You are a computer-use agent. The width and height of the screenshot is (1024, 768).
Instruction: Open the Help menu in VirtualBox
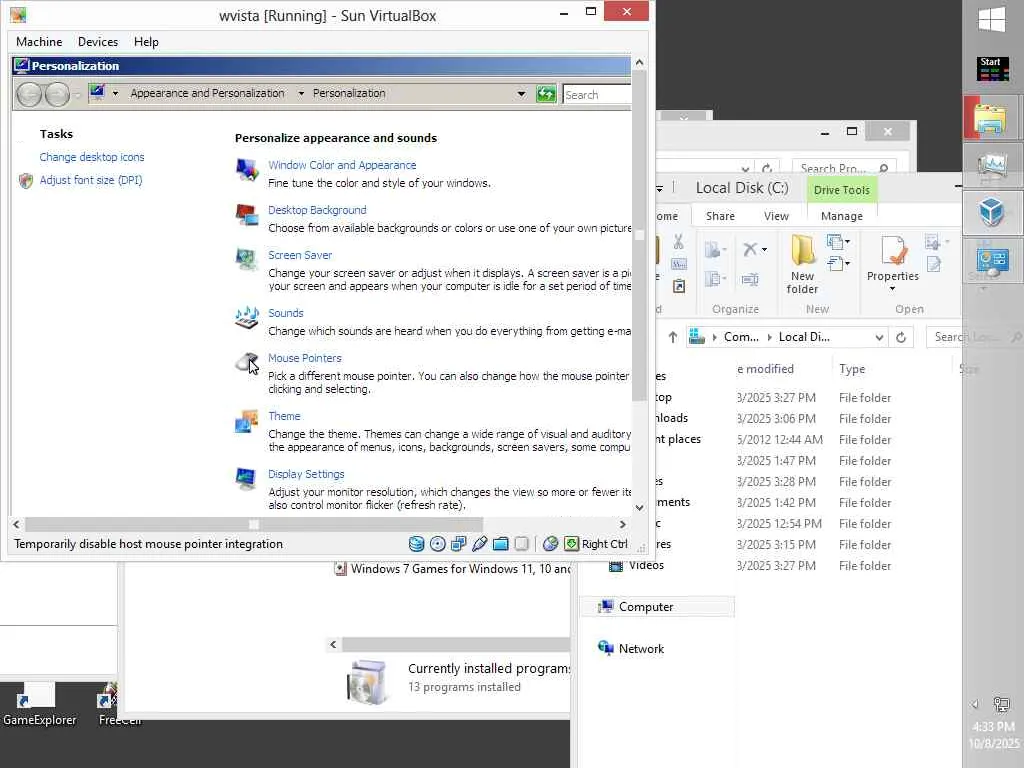[x=146, y=42]
